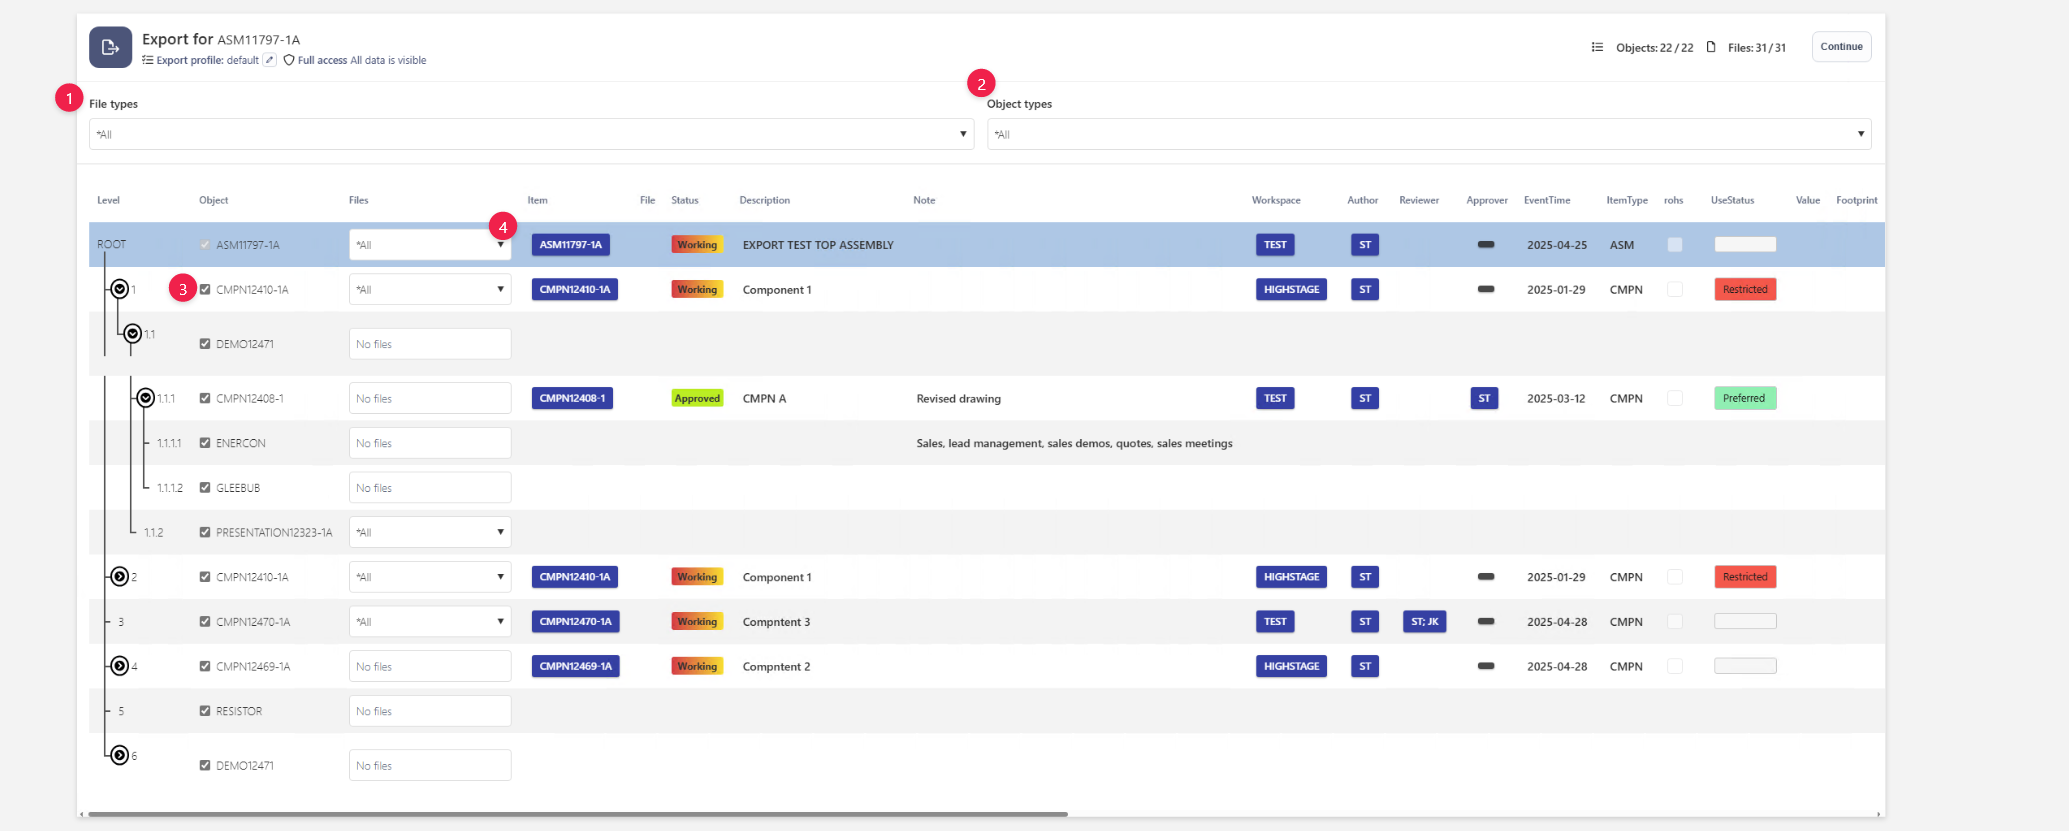Click ST approver badge in CMPN12408-1 row
Image resolution: width=2069 pixels, height=831 pixels.
click(1484, 398)
